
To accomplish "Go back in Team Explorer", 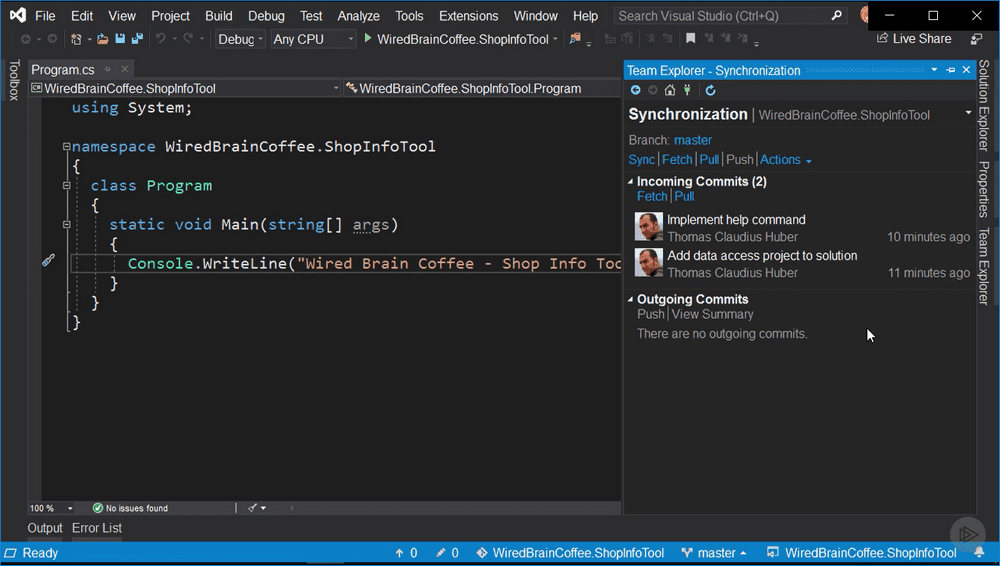I will [x=635, y=90].
